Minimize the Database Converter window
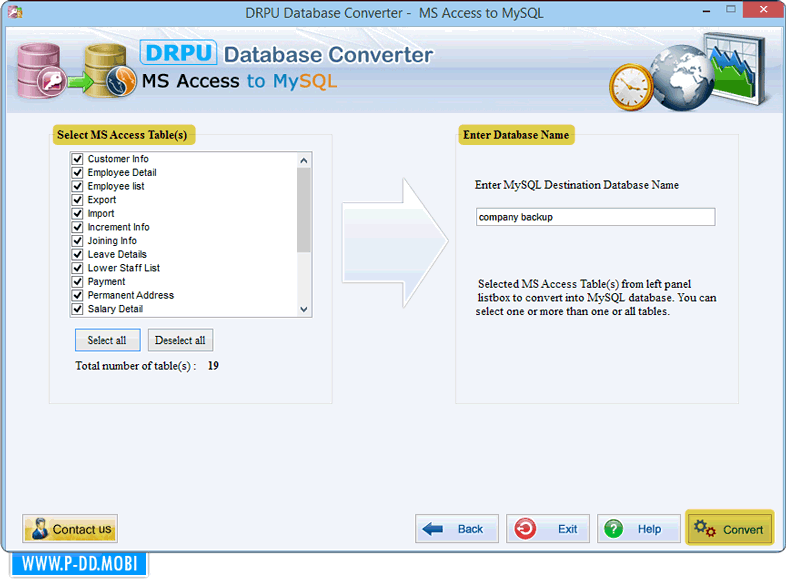This screenshot has width=786, height=580. pyautogui.click(x=706, y=11)
